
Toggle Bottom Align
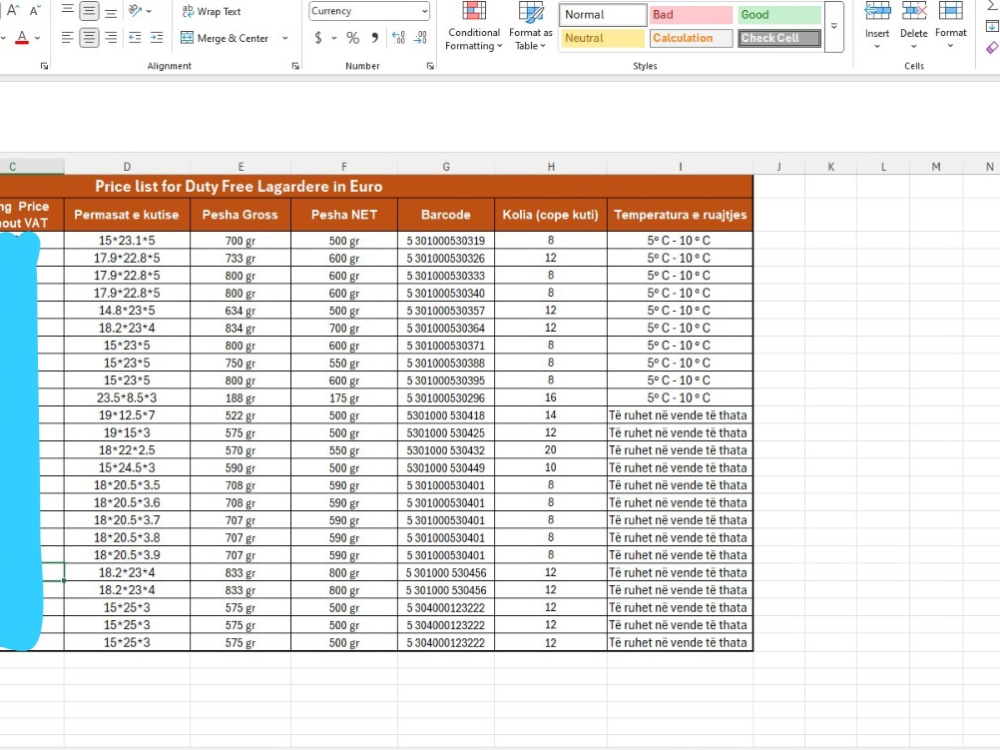pyautogui.click(x=111, y=11)
